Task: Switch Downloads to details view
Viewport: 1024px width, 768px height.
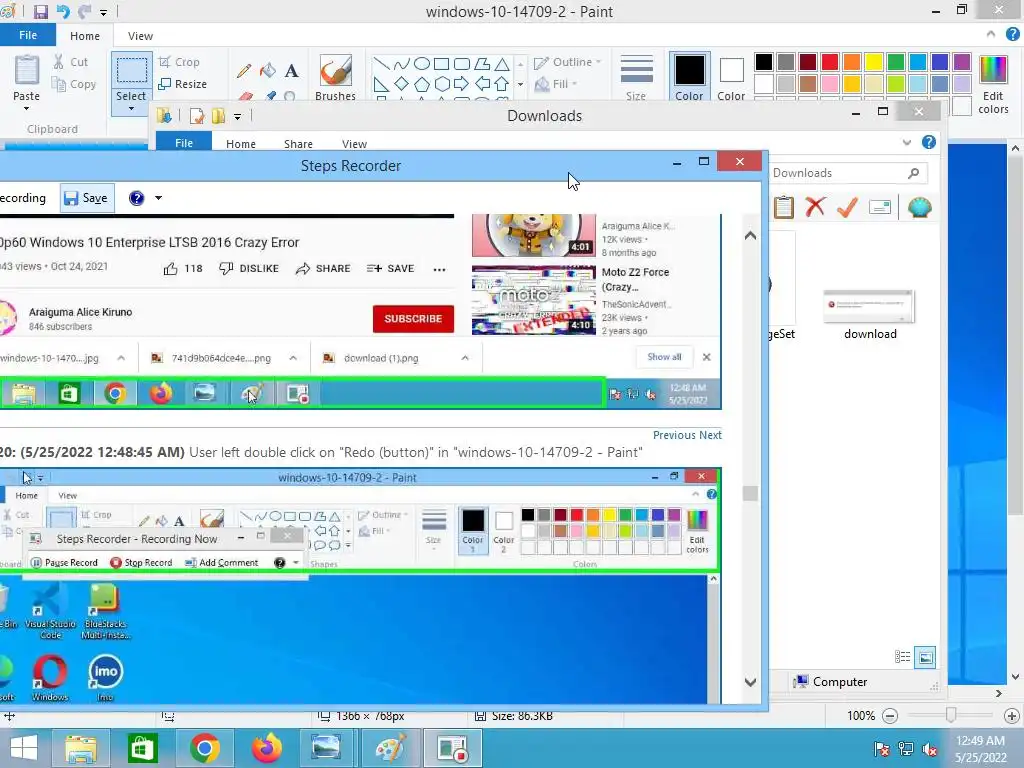Action: point(903,657)
